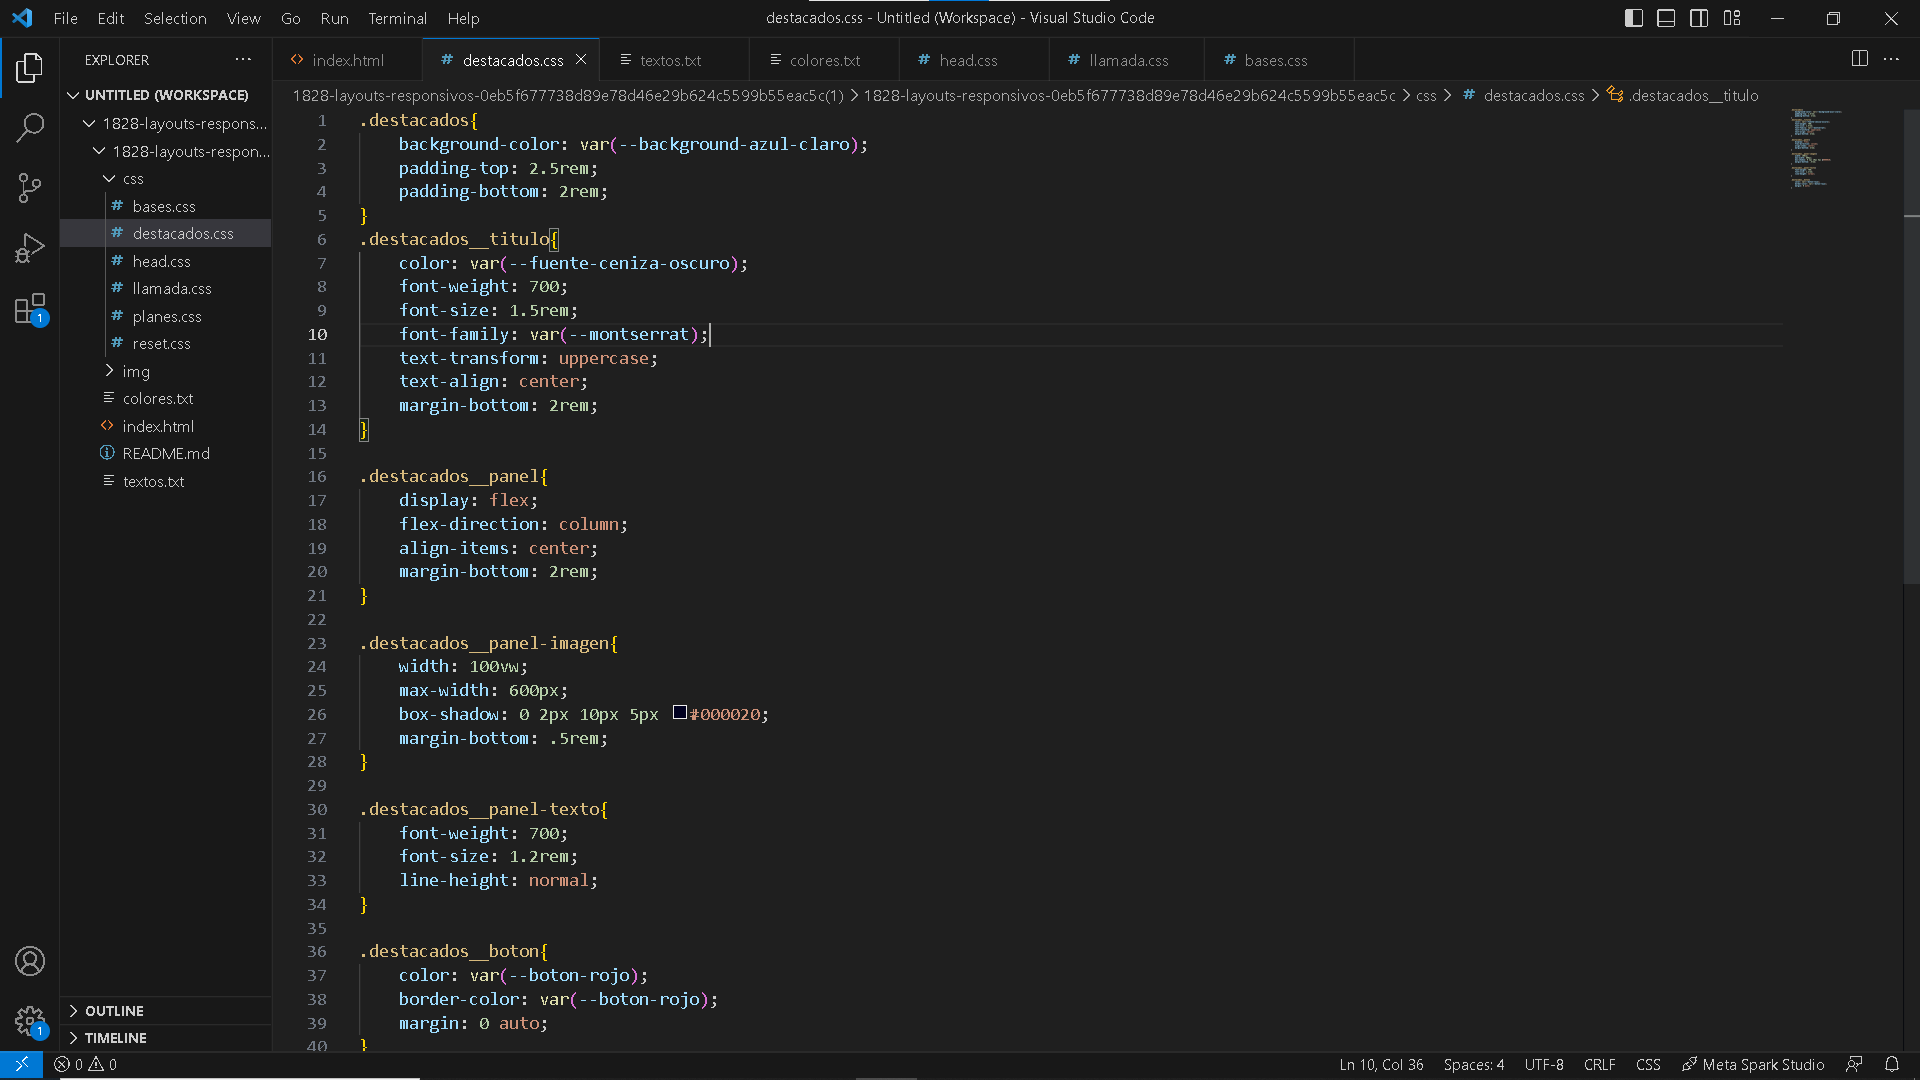
Task: Open the View menu
Action: pyautogui.click(x=244, y=18)
